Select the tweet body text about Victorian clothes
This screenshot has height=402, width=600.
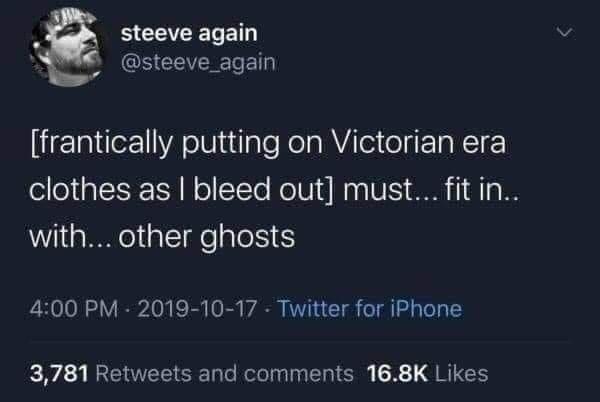(274, 190)
